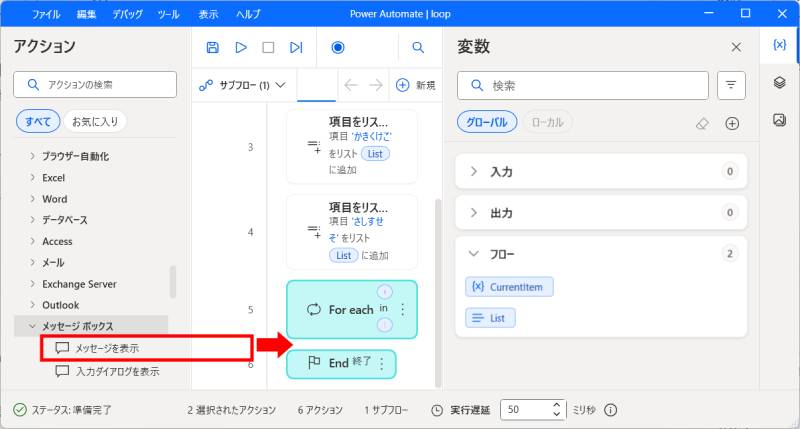
Task: Open the サブフロー dropdown
Action: (243, 85)
